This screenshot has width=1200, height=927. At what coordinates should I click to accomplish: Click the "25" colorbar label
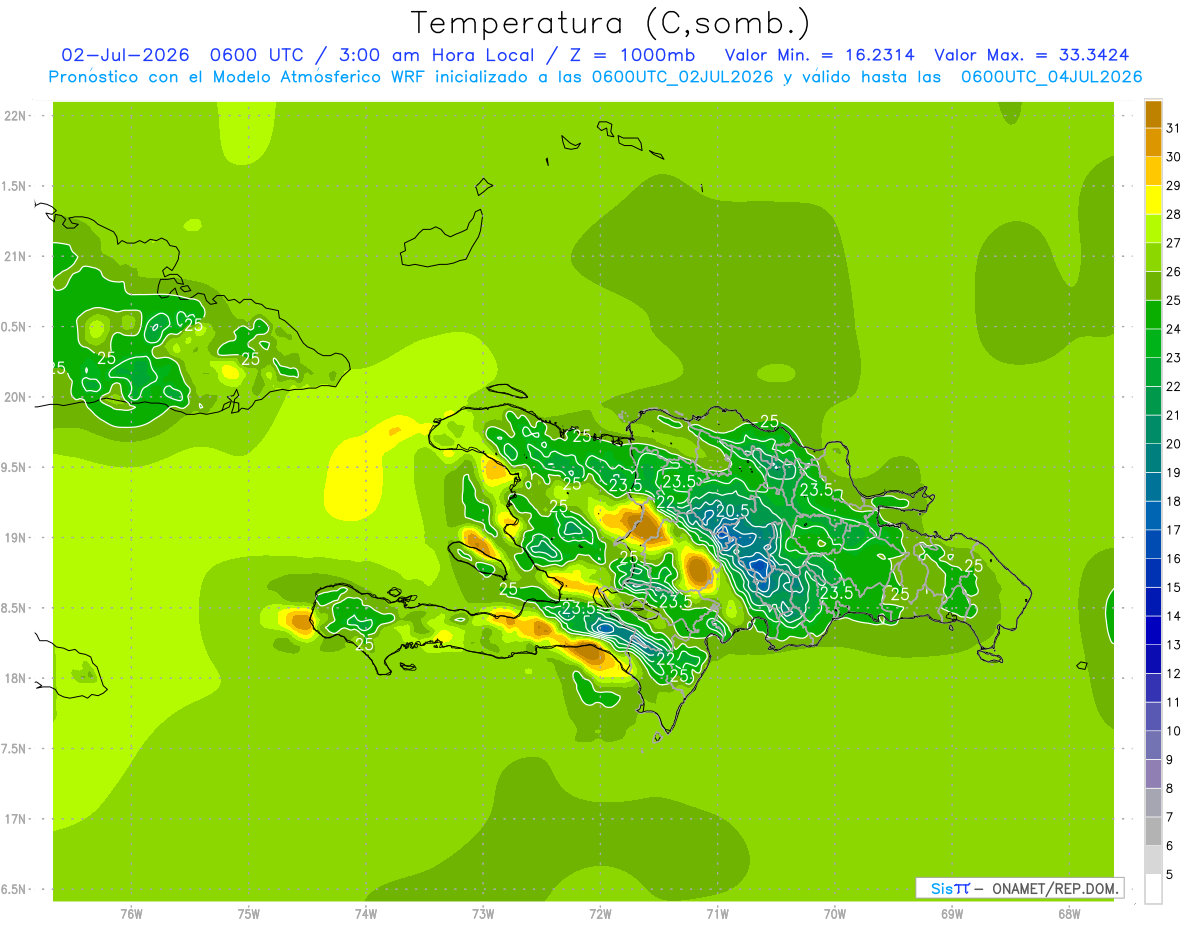[1173, 300]
